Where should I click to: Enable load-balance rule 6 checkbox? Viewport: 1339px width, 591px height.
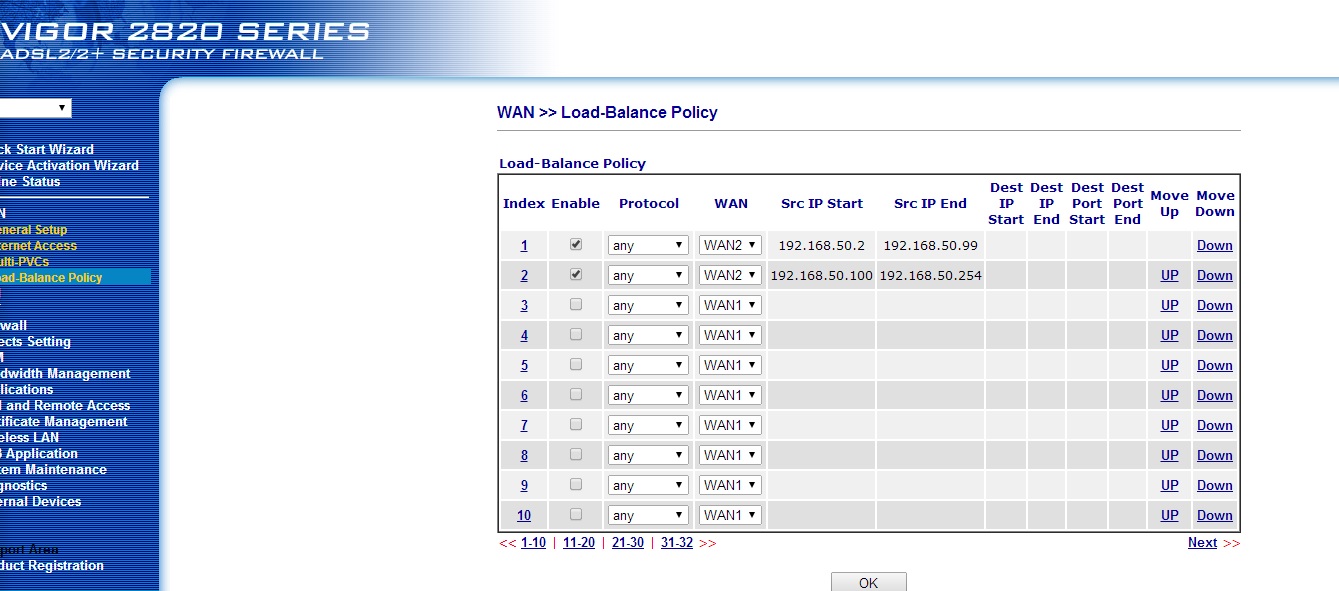pyautogui.click(x=576, y=394)
